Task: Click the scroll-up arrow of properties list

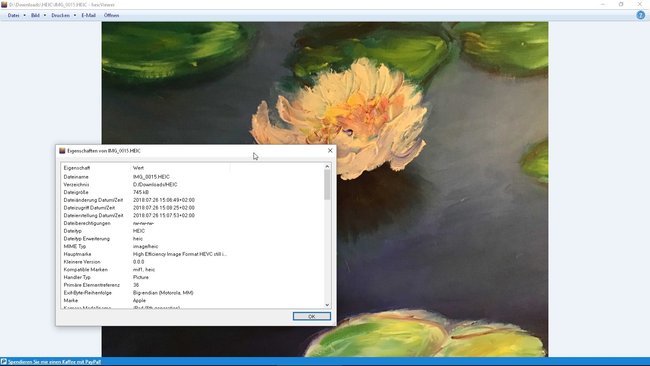Action: click(327, 167)
